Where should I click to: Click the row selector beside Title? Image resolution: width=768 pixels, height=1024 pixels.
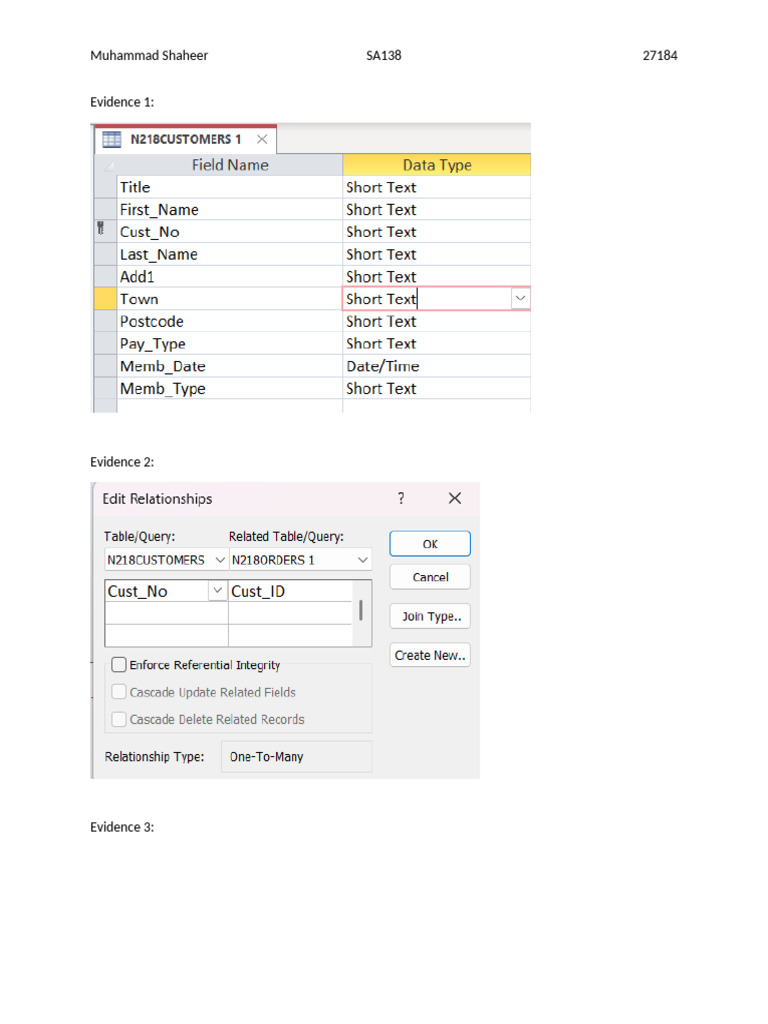pos(105,187)
